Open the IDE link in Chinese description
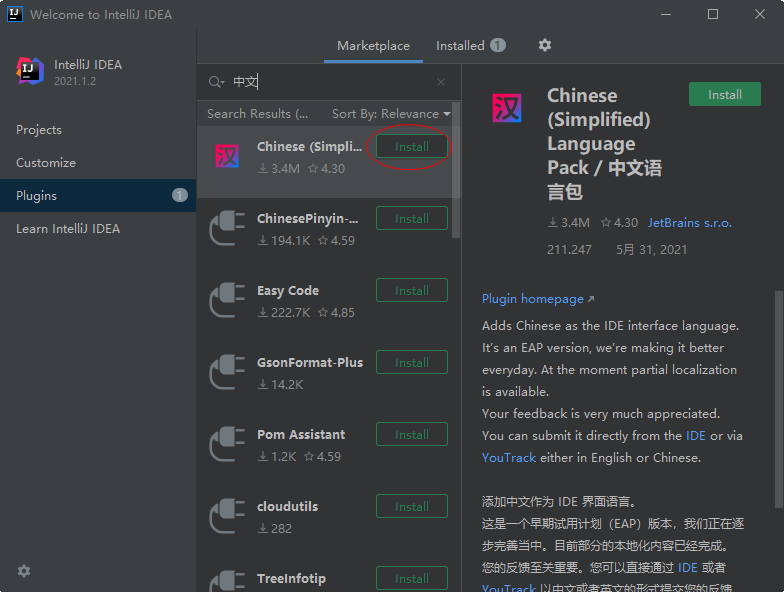 [x=688, y=568]
